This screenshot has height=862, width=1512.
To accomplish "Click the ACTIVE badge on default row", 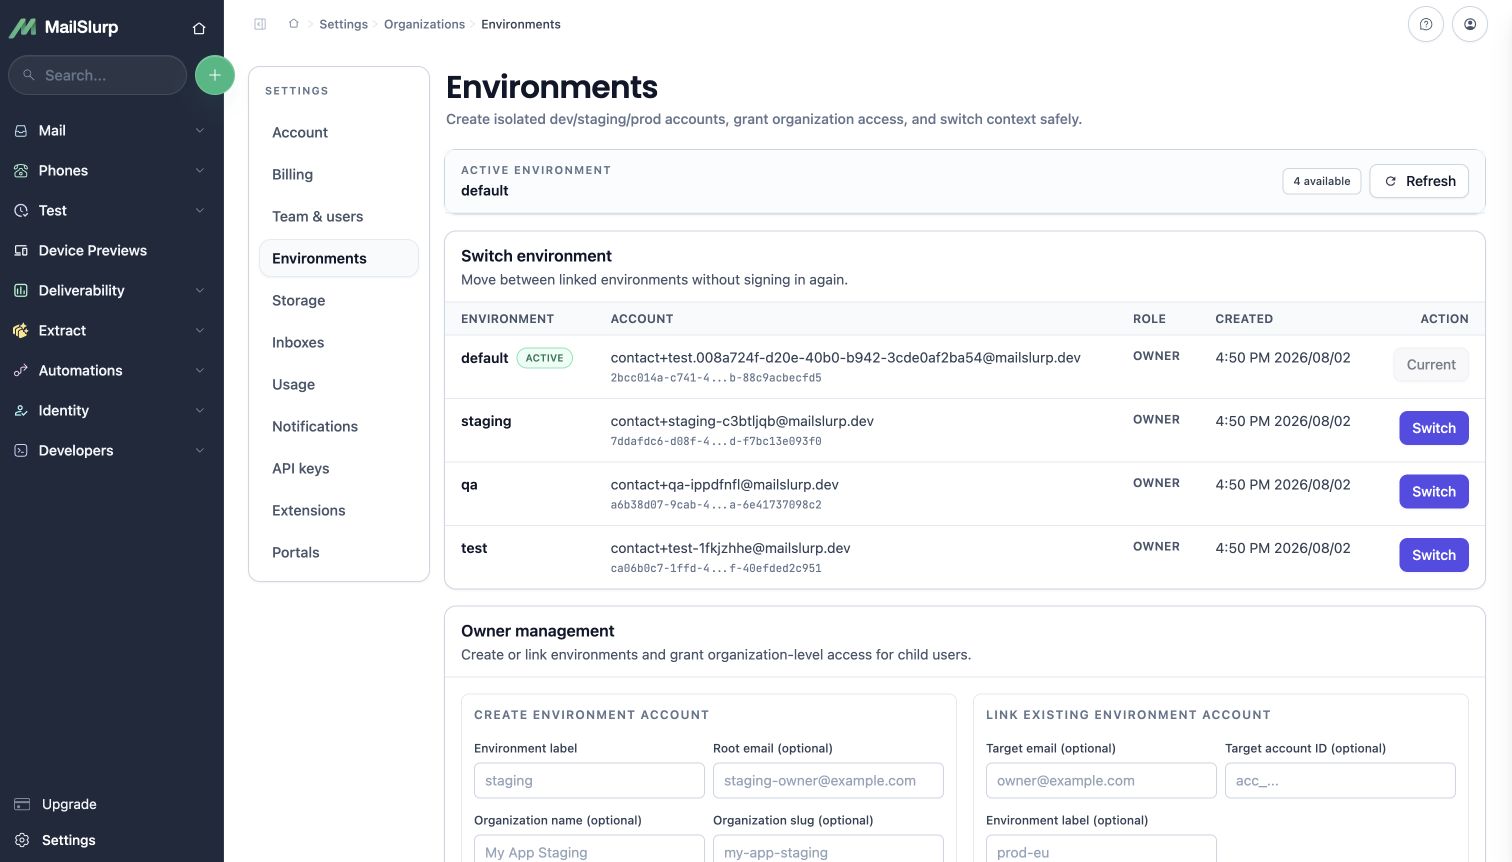I will point(544,358).
